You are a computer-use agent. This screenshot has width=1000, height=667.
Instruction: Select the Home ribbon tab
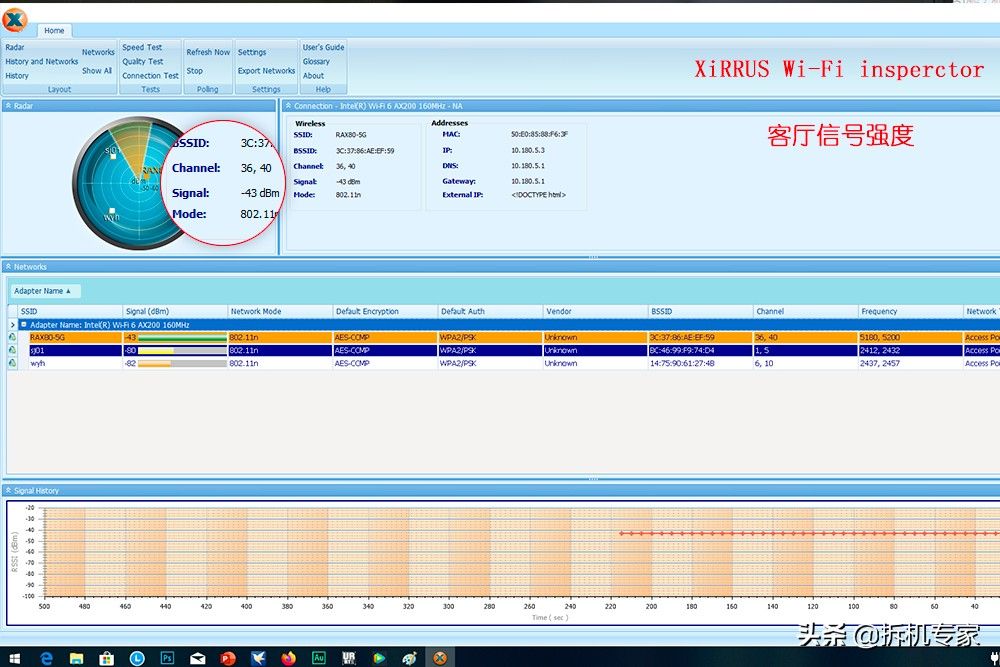54,31
